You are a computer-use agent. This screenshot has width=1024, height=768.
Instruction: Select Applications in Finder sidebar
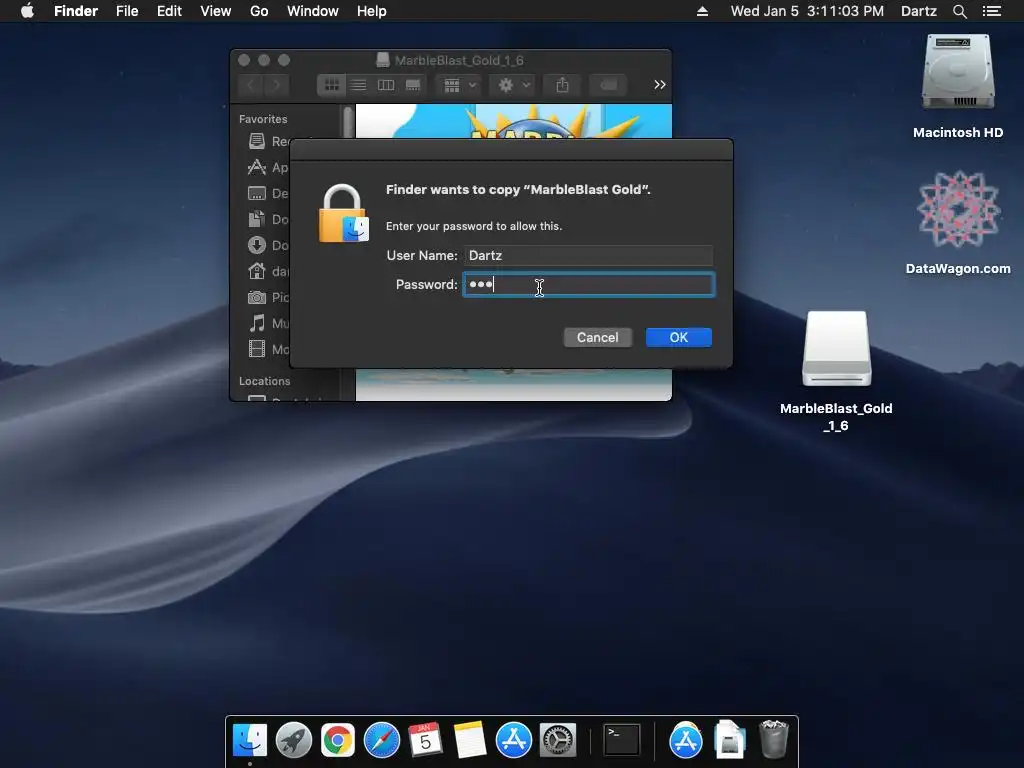coord(268,167)
